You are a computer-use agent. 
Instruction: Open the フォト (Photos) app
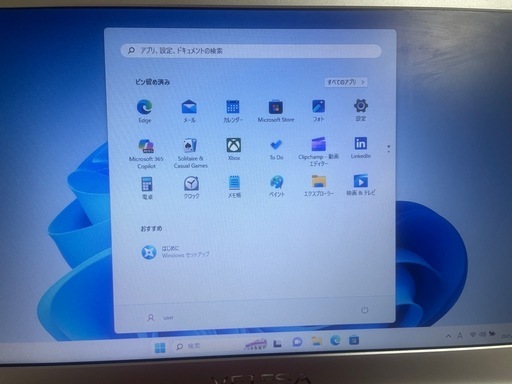click(x=318, y=111)
